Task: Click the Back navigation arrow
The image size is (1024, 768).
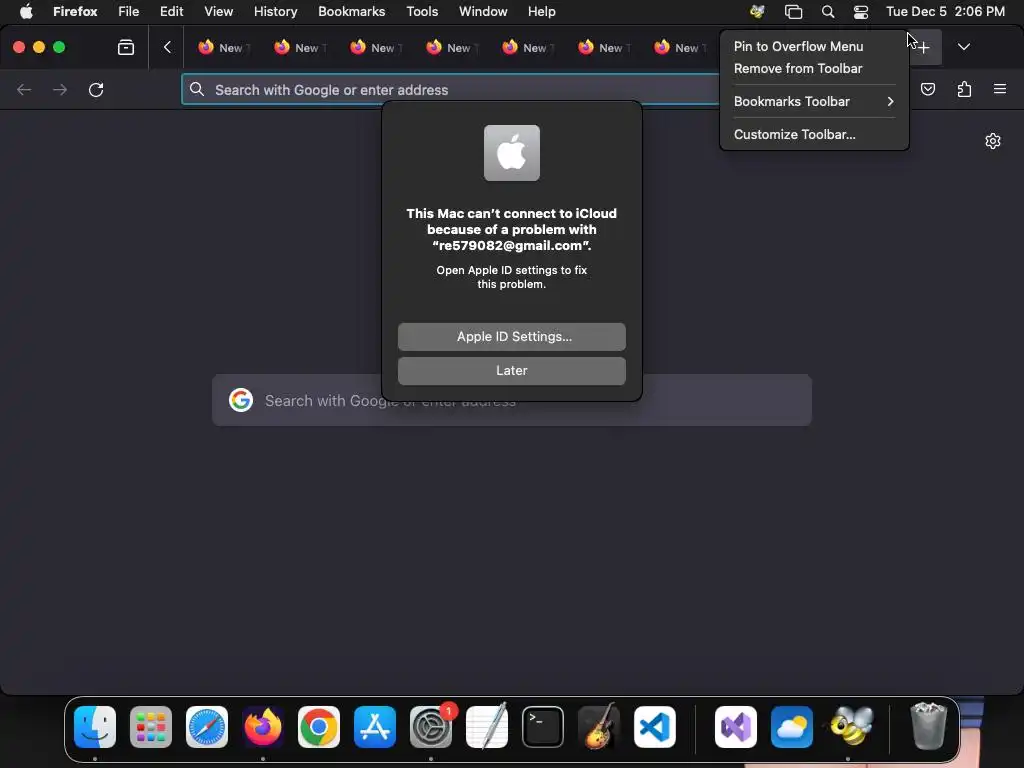Action: [24, 89]
